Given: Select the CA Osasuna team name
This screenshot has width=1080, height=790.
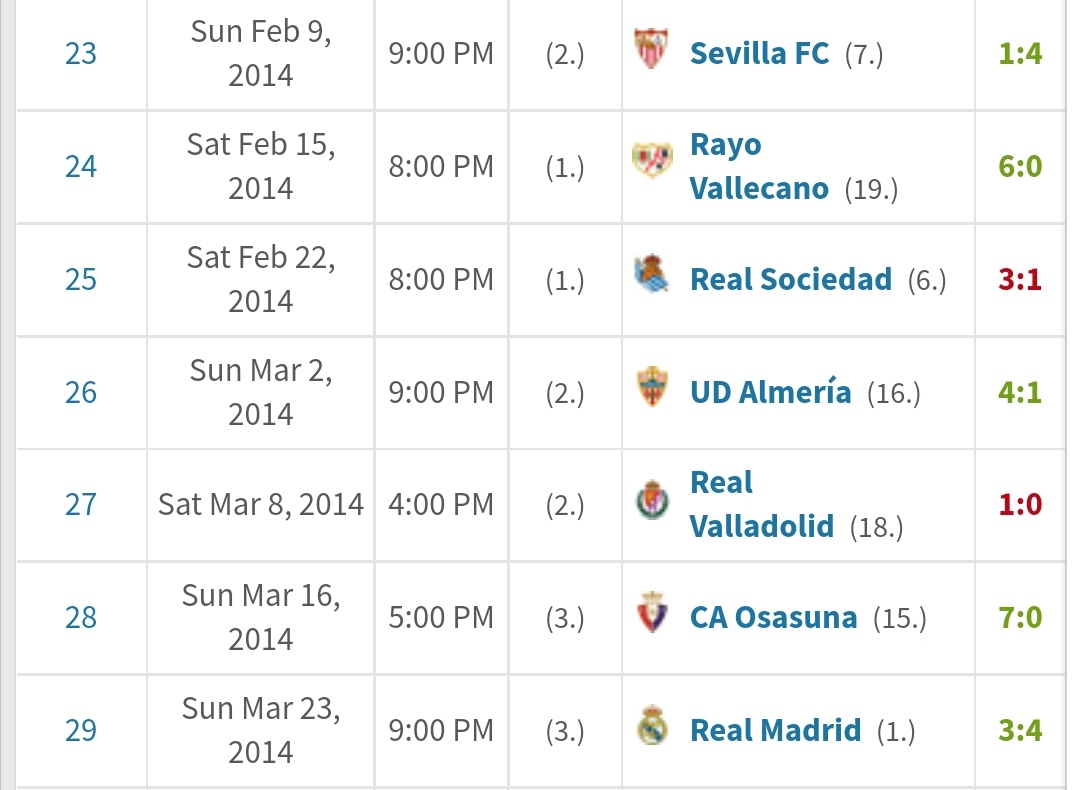Looking at the screenshot, I should pyautogui.click(x=773, y=617).
